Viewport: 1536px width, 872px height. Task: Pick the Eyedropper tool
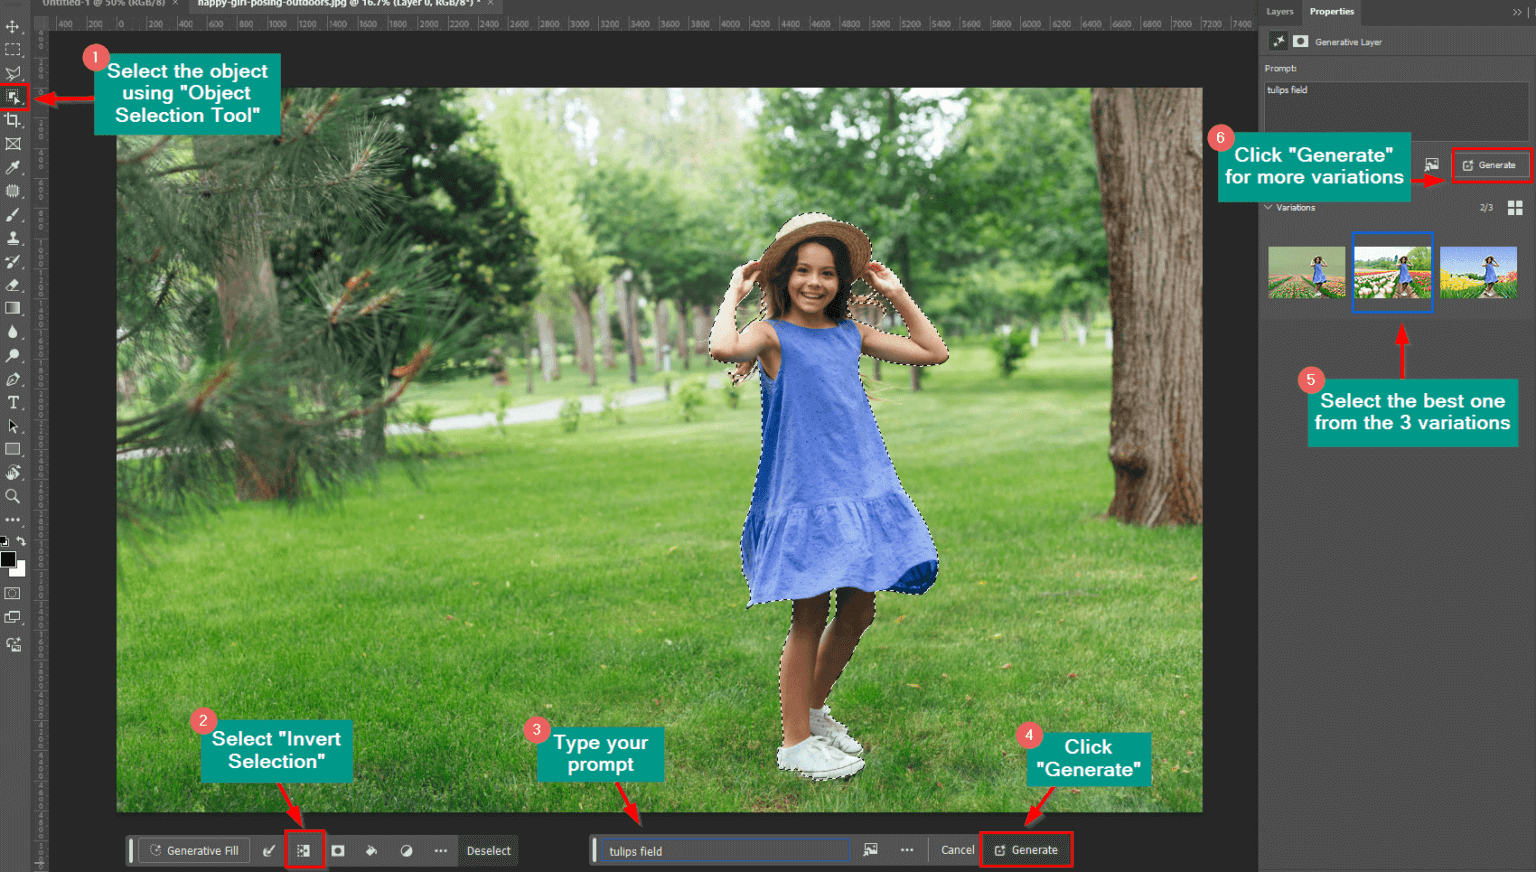pyautogui.click(x=13, y=167)
